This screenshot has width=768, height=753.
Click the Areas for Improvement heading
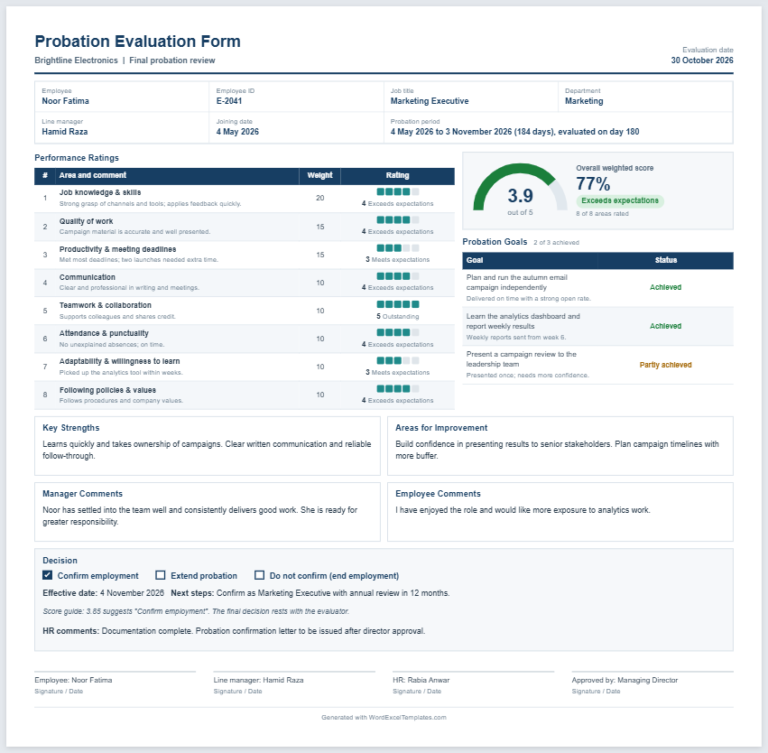tap(441, 428)
